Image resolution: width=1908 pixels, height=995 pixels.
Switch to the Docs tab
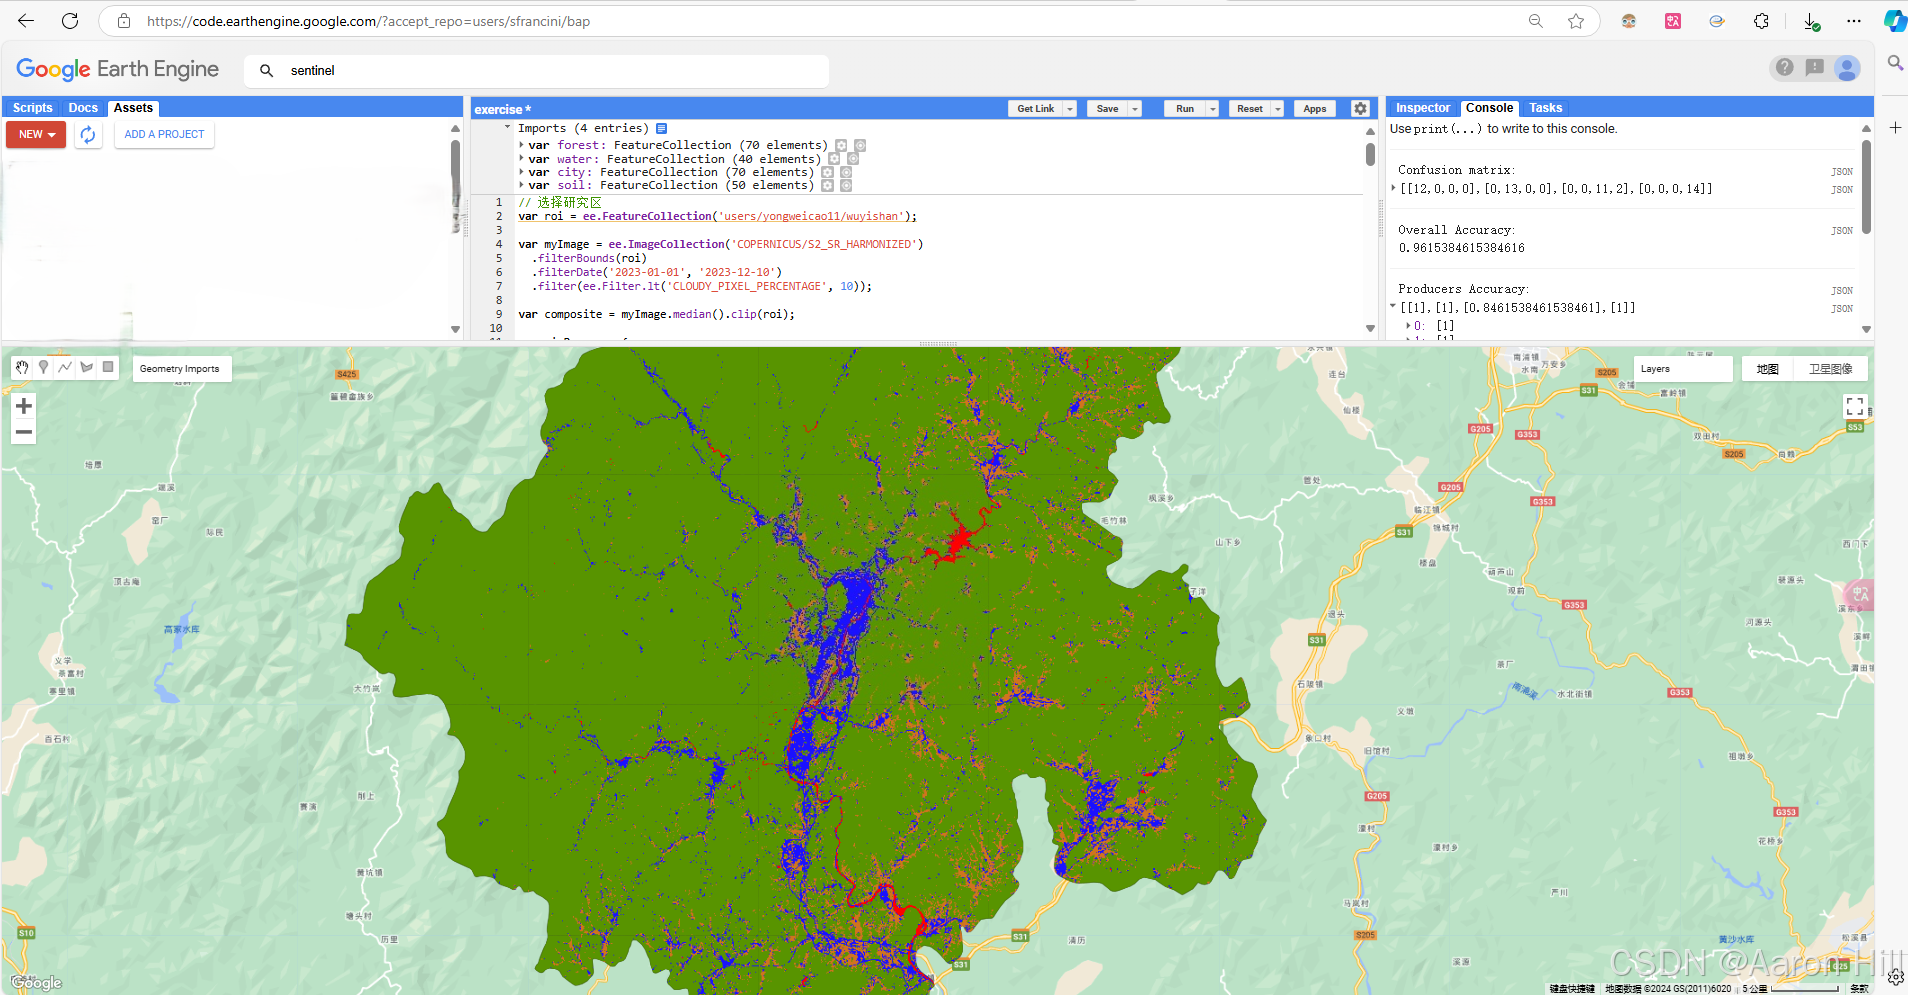click(x=83, y=108)
